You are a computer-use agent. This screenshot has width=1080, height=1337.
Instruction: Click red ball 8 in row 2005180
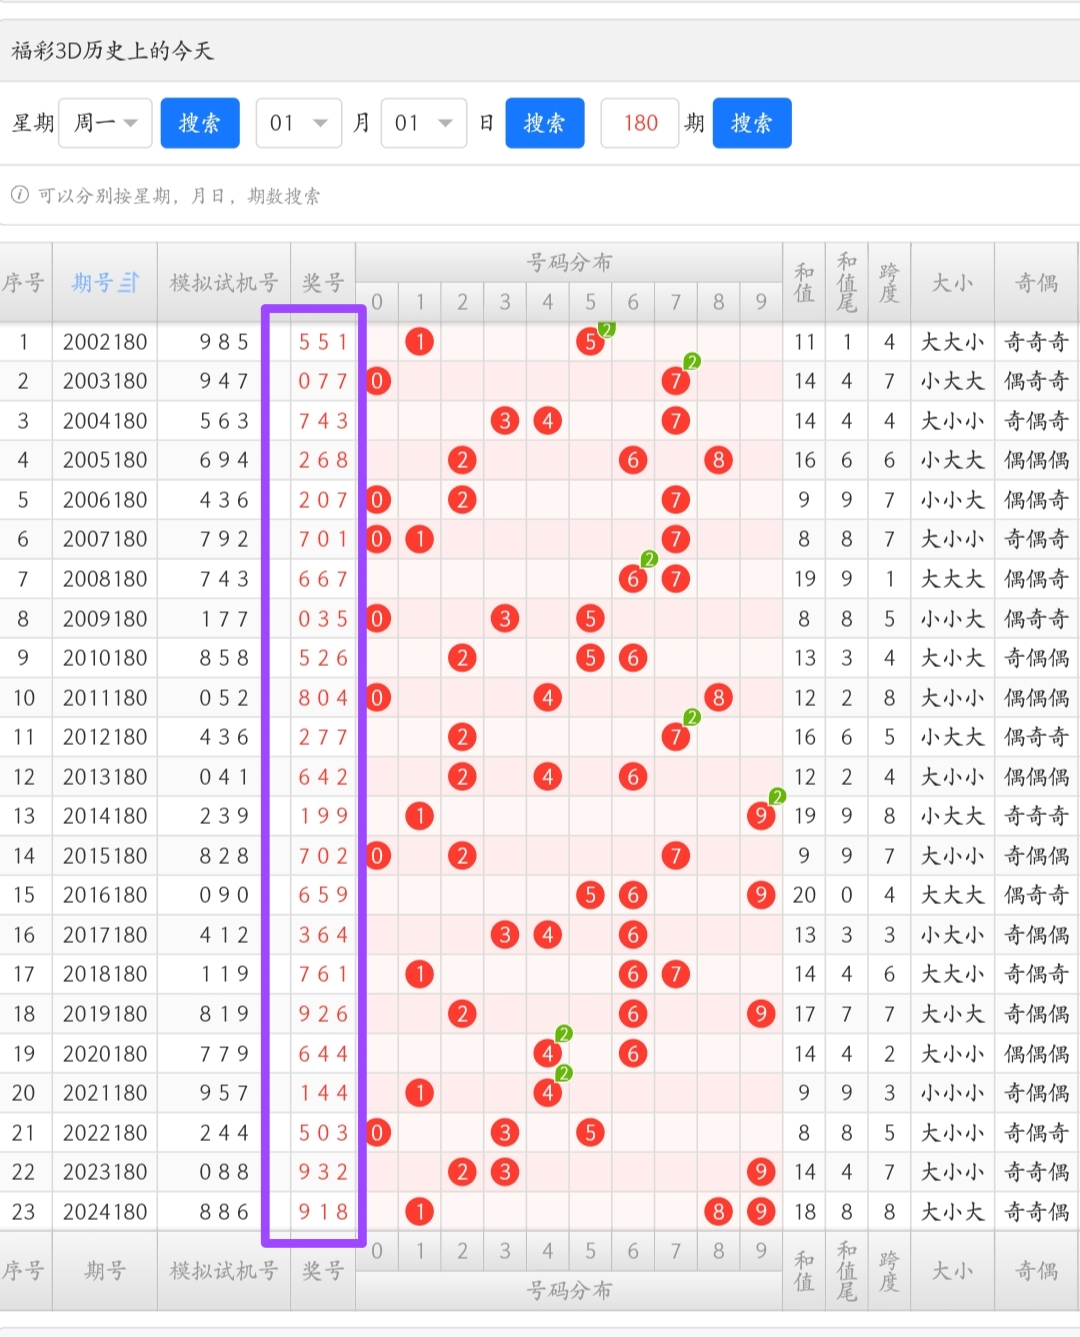(x=718, y=460)
